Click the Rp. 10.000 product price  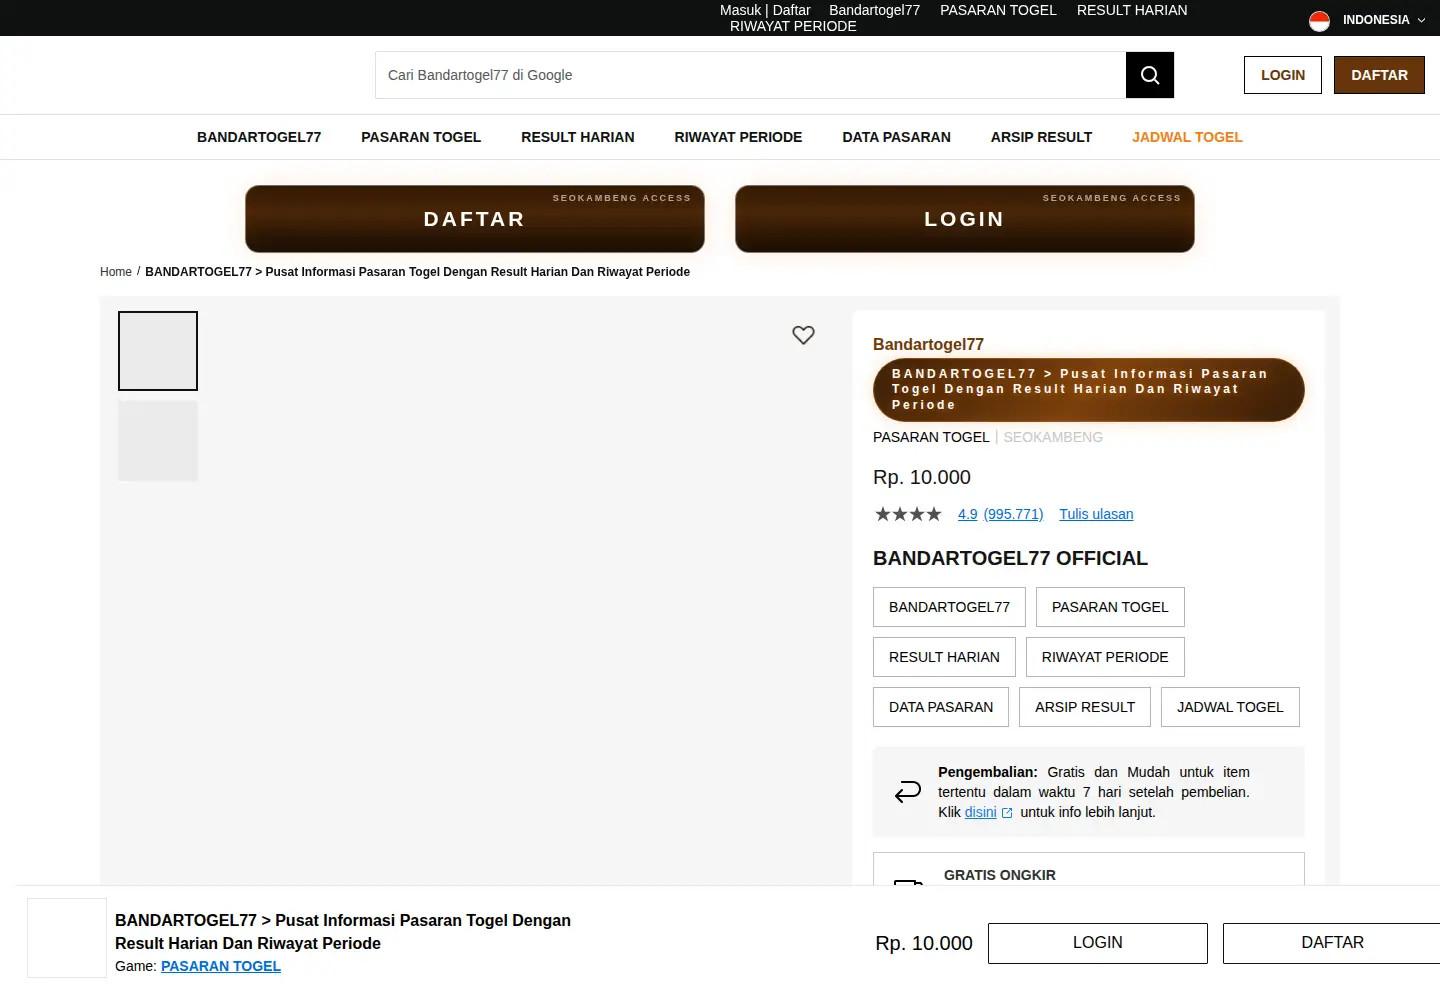point(922,477)
